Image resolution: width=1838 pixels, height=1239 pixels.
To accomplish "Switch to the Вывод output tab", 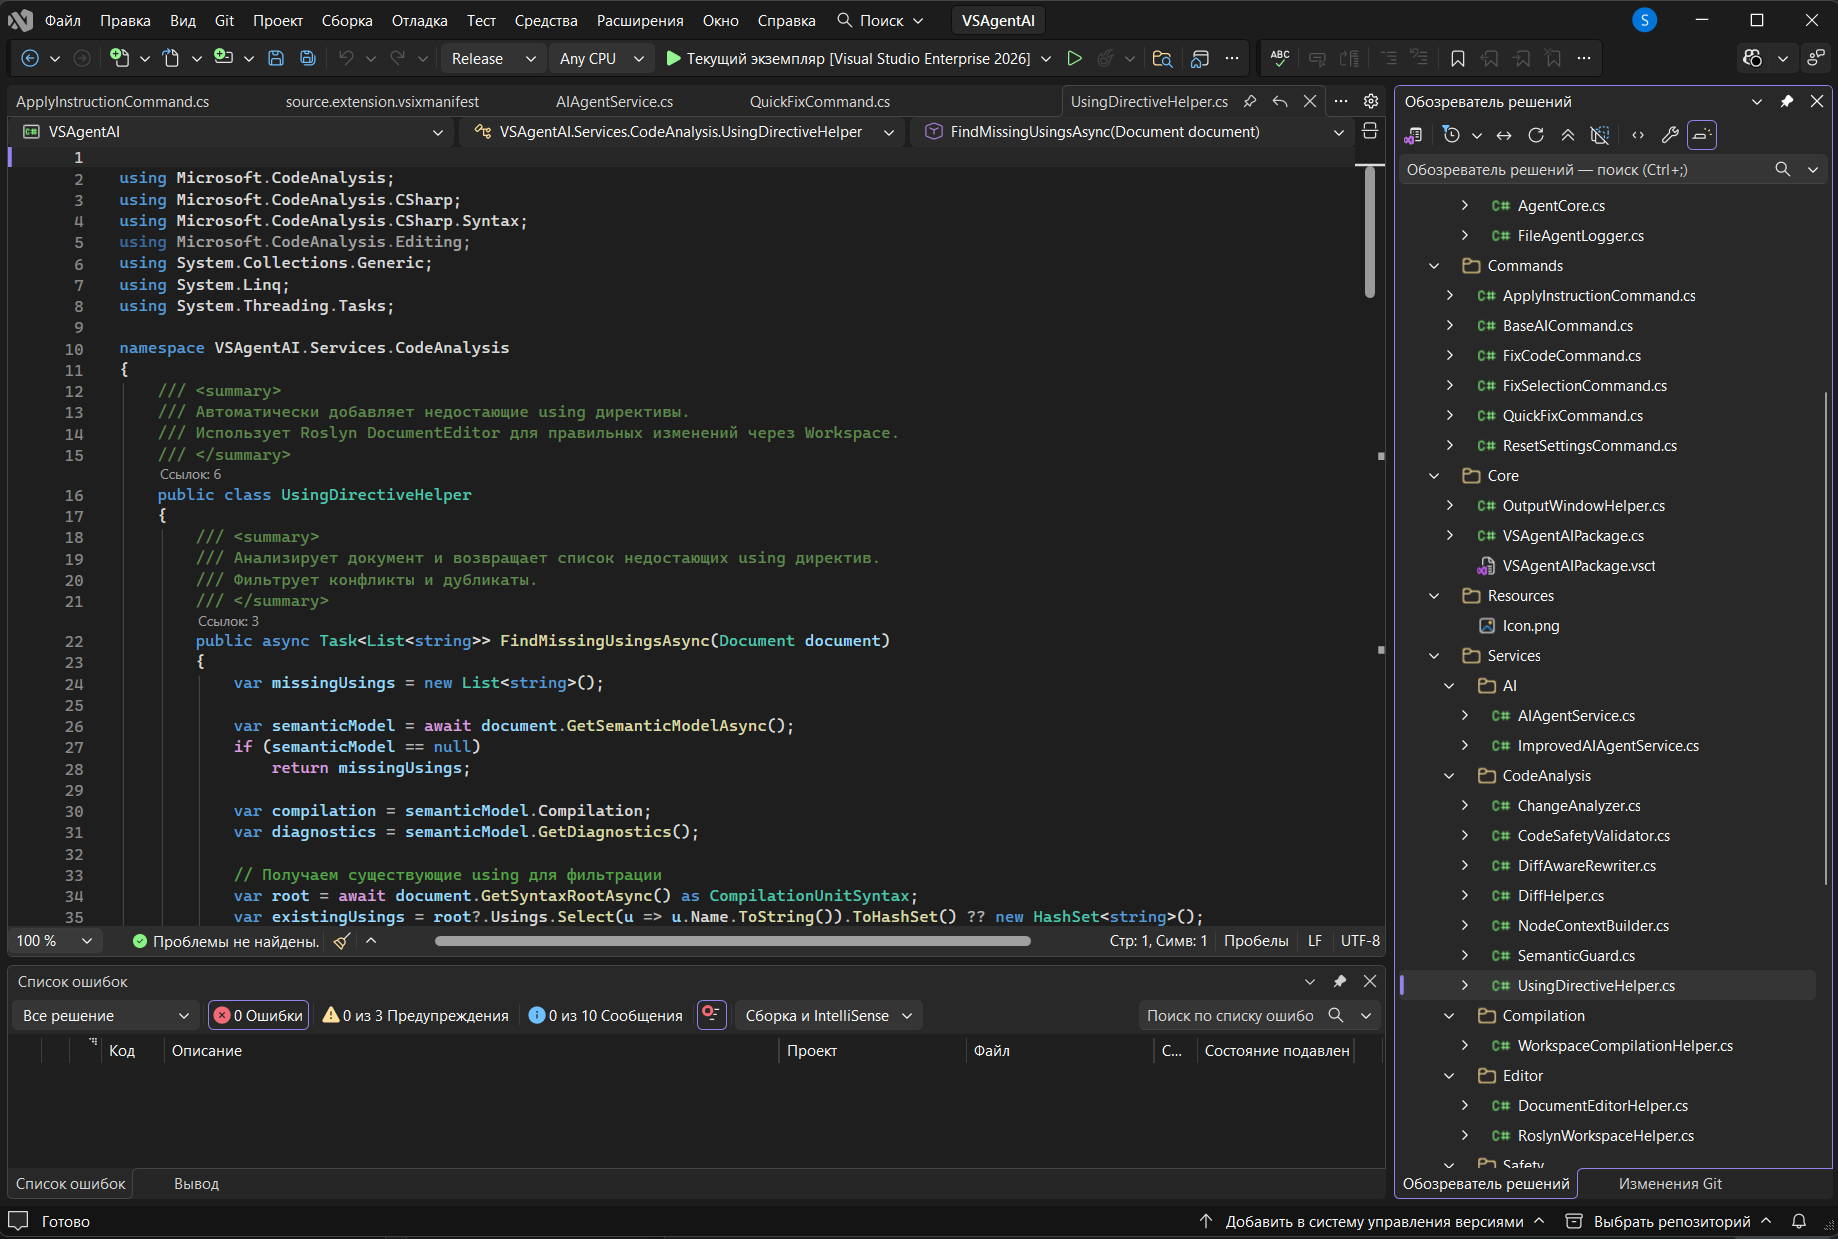I will (196, 1184).
